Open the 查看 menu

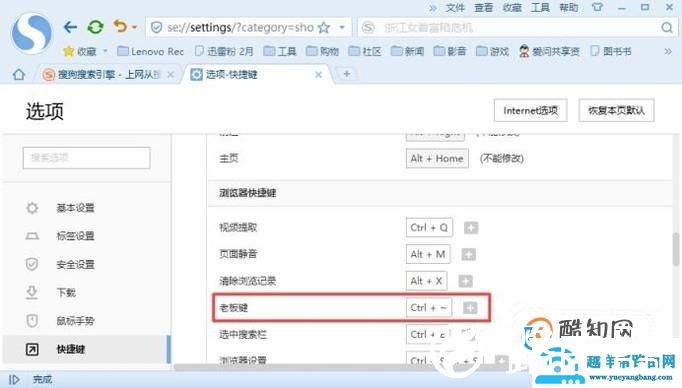tap(483, 8)
